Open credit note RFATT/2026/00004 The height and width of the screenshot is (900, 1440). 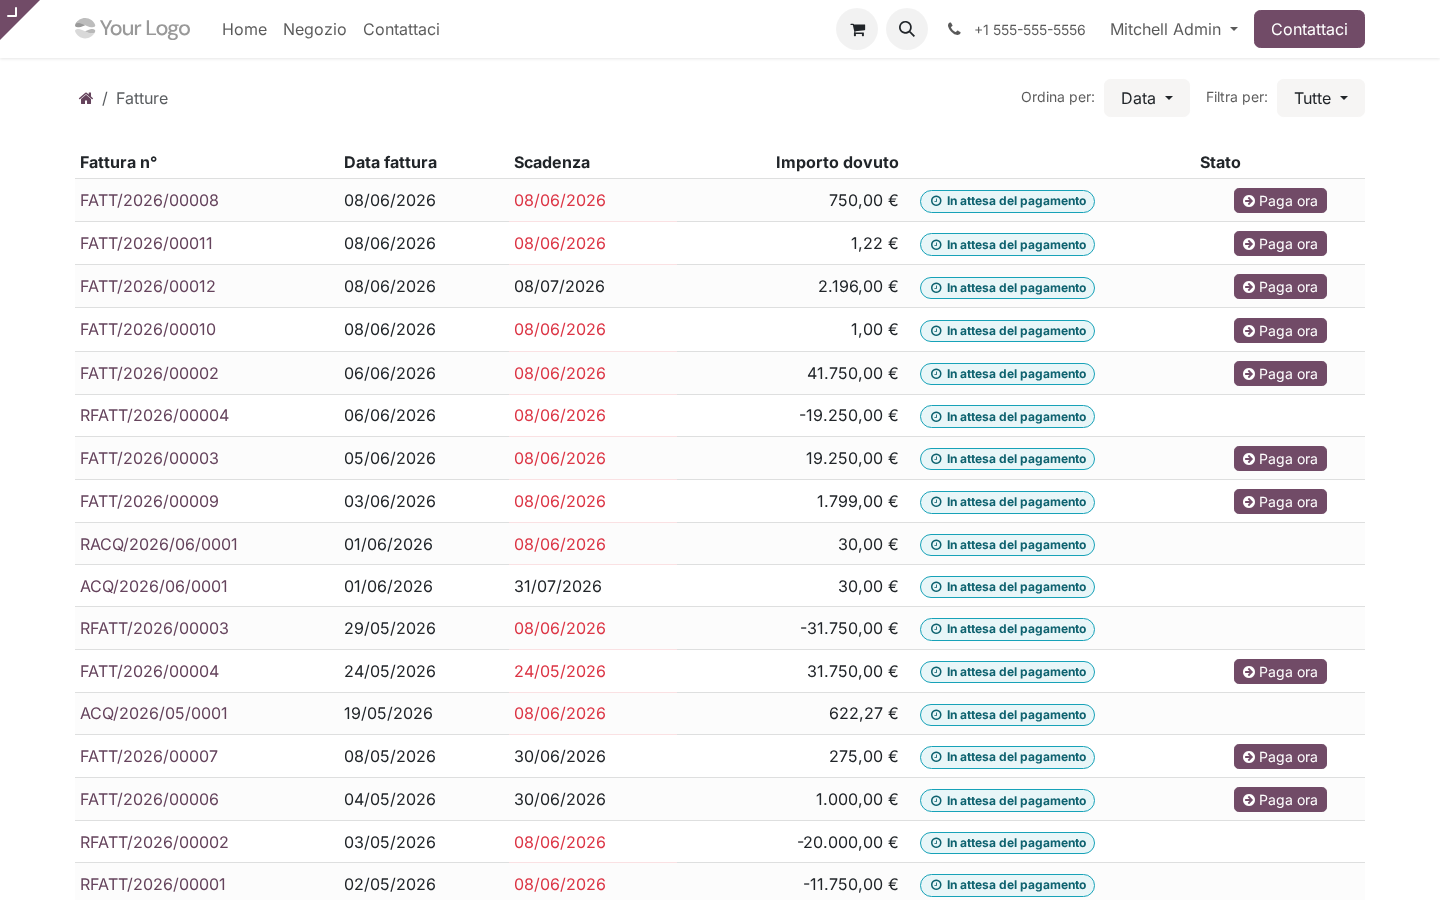pos(154,415)
